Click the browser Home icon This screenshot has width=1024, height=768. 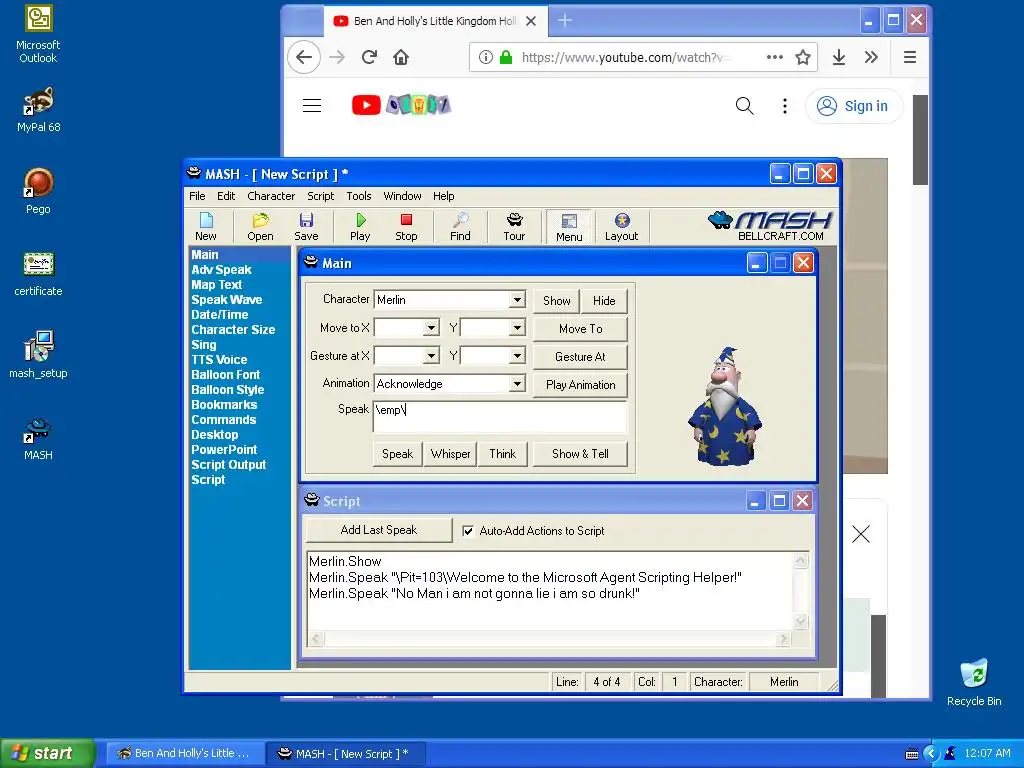401,57
